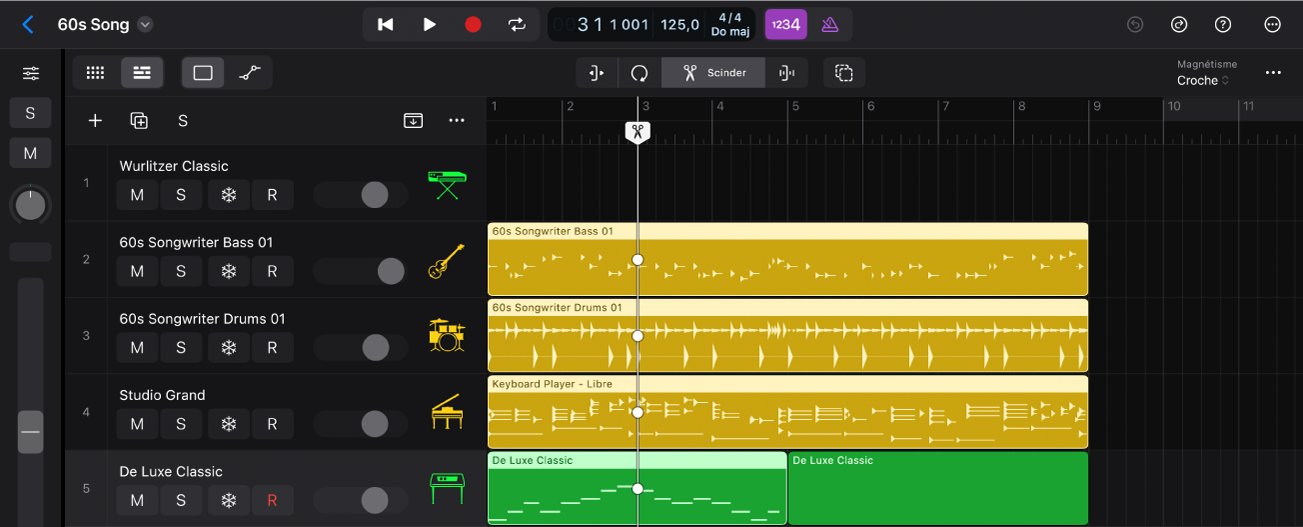Go back with the blue chevron
Screen dimensions: 1303x527
(x=28, y=24)
